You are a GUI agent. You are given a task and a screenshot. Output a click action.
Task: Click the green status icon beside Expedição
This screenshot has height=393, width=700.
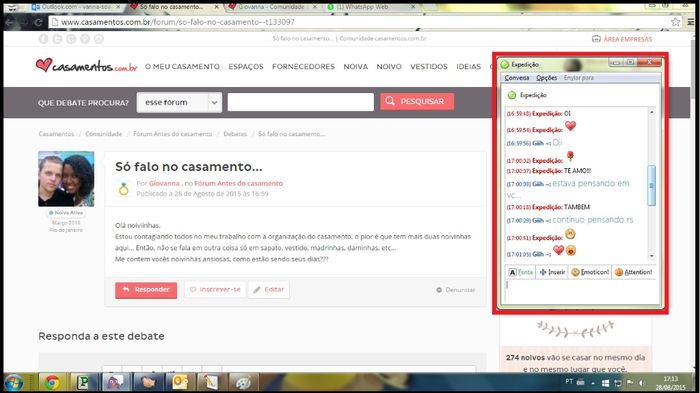[512, 95]
